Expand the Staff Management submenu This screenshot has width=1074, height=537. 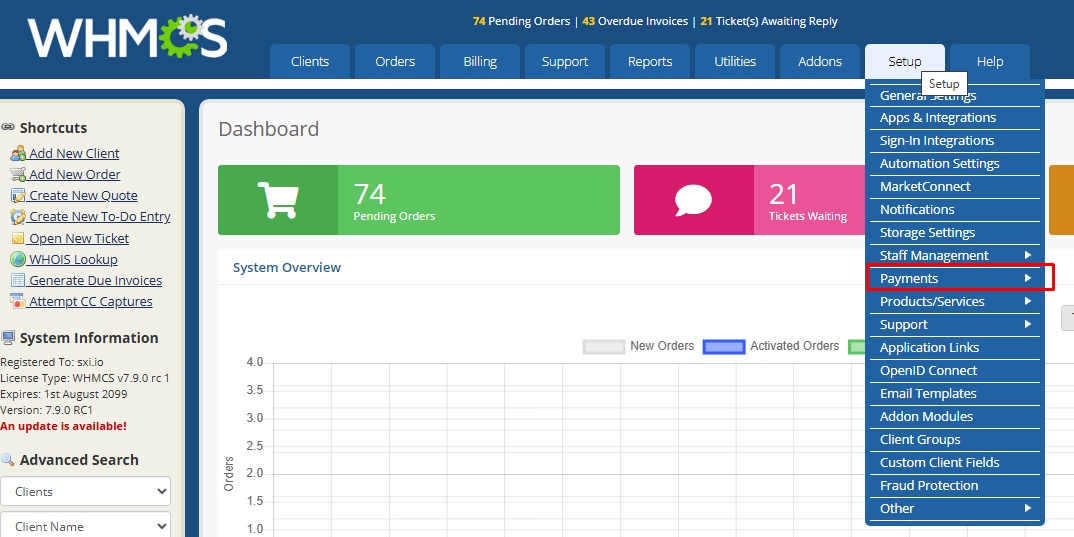pos(956,255)
